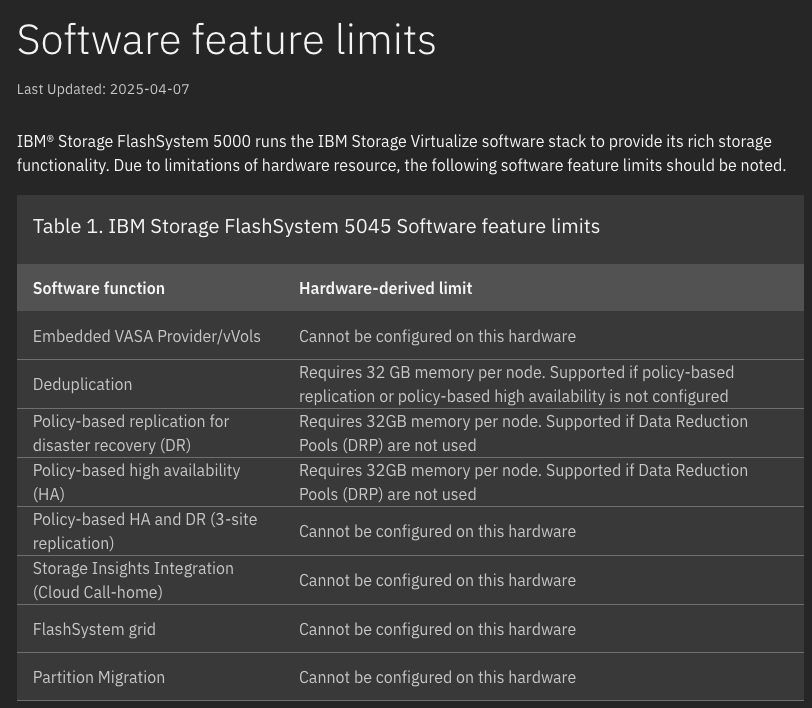Select the Storage Insights Integration cell

pos(133,580)
